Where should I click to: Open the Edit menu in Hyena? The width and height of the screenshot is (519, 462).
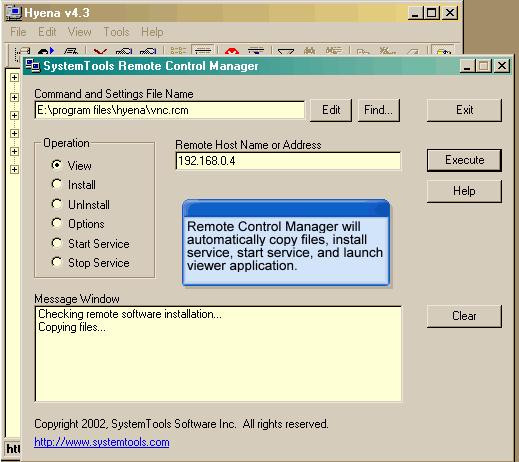coord(47,32)
